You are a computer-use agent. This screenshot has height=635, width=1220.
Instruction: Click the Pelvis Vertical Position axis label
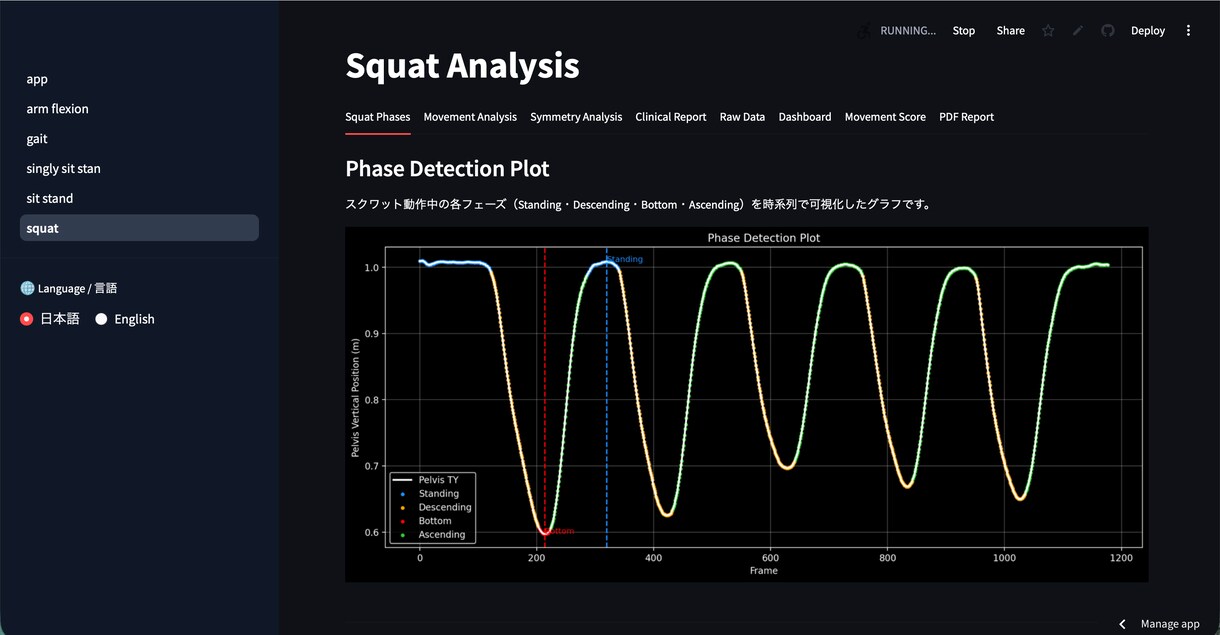(x=356, y=397)
